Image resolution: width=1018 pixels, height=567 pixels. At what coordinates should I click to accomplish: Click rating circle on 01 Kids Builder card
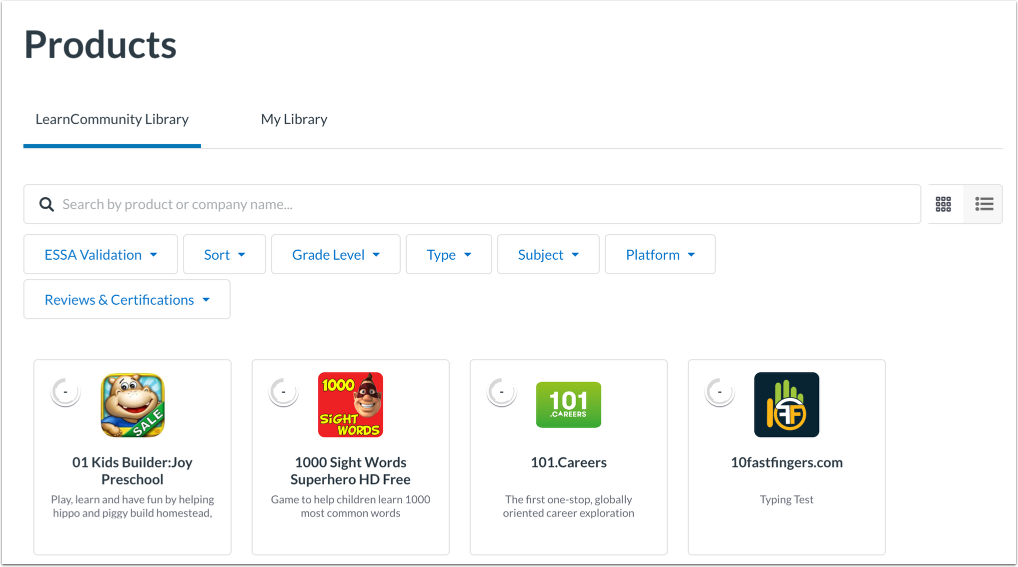65,392
